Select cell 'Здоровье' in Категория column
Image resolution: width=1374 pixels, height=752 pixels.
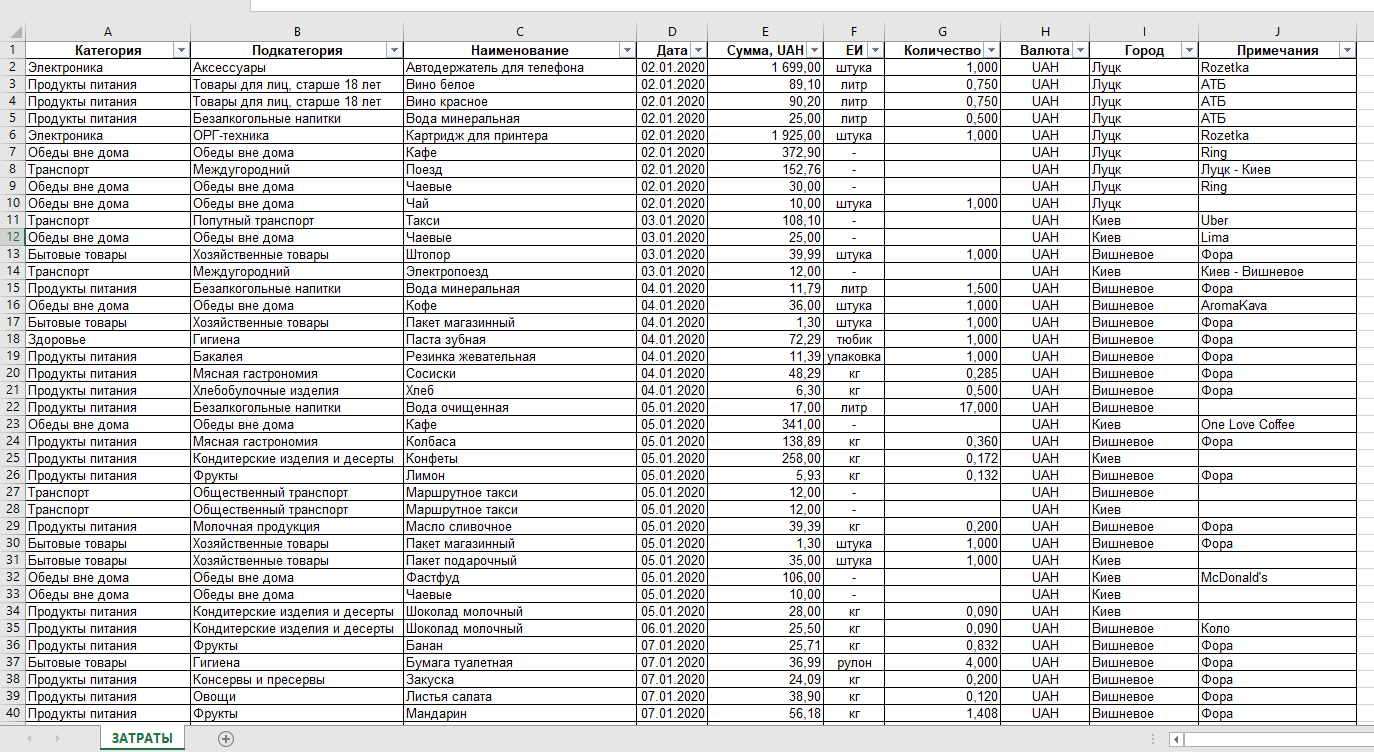pos(107,339)
